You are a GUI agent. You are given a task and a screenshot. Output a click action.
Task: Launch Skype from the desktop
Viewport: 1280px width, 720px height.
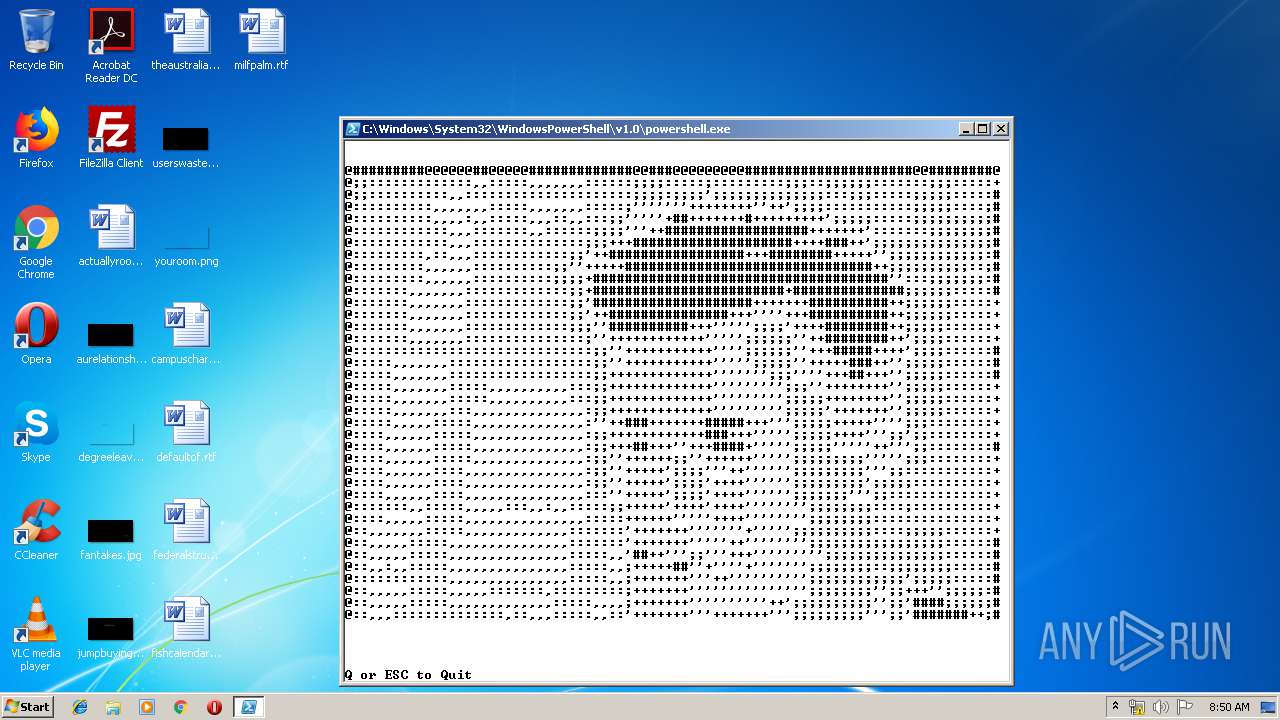pyautogui.click(x=36, y=432)
